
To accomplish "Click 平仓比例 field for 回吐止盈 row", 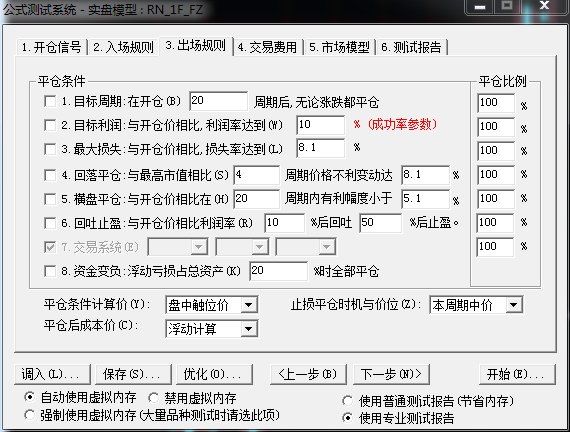I will (496, 223).
